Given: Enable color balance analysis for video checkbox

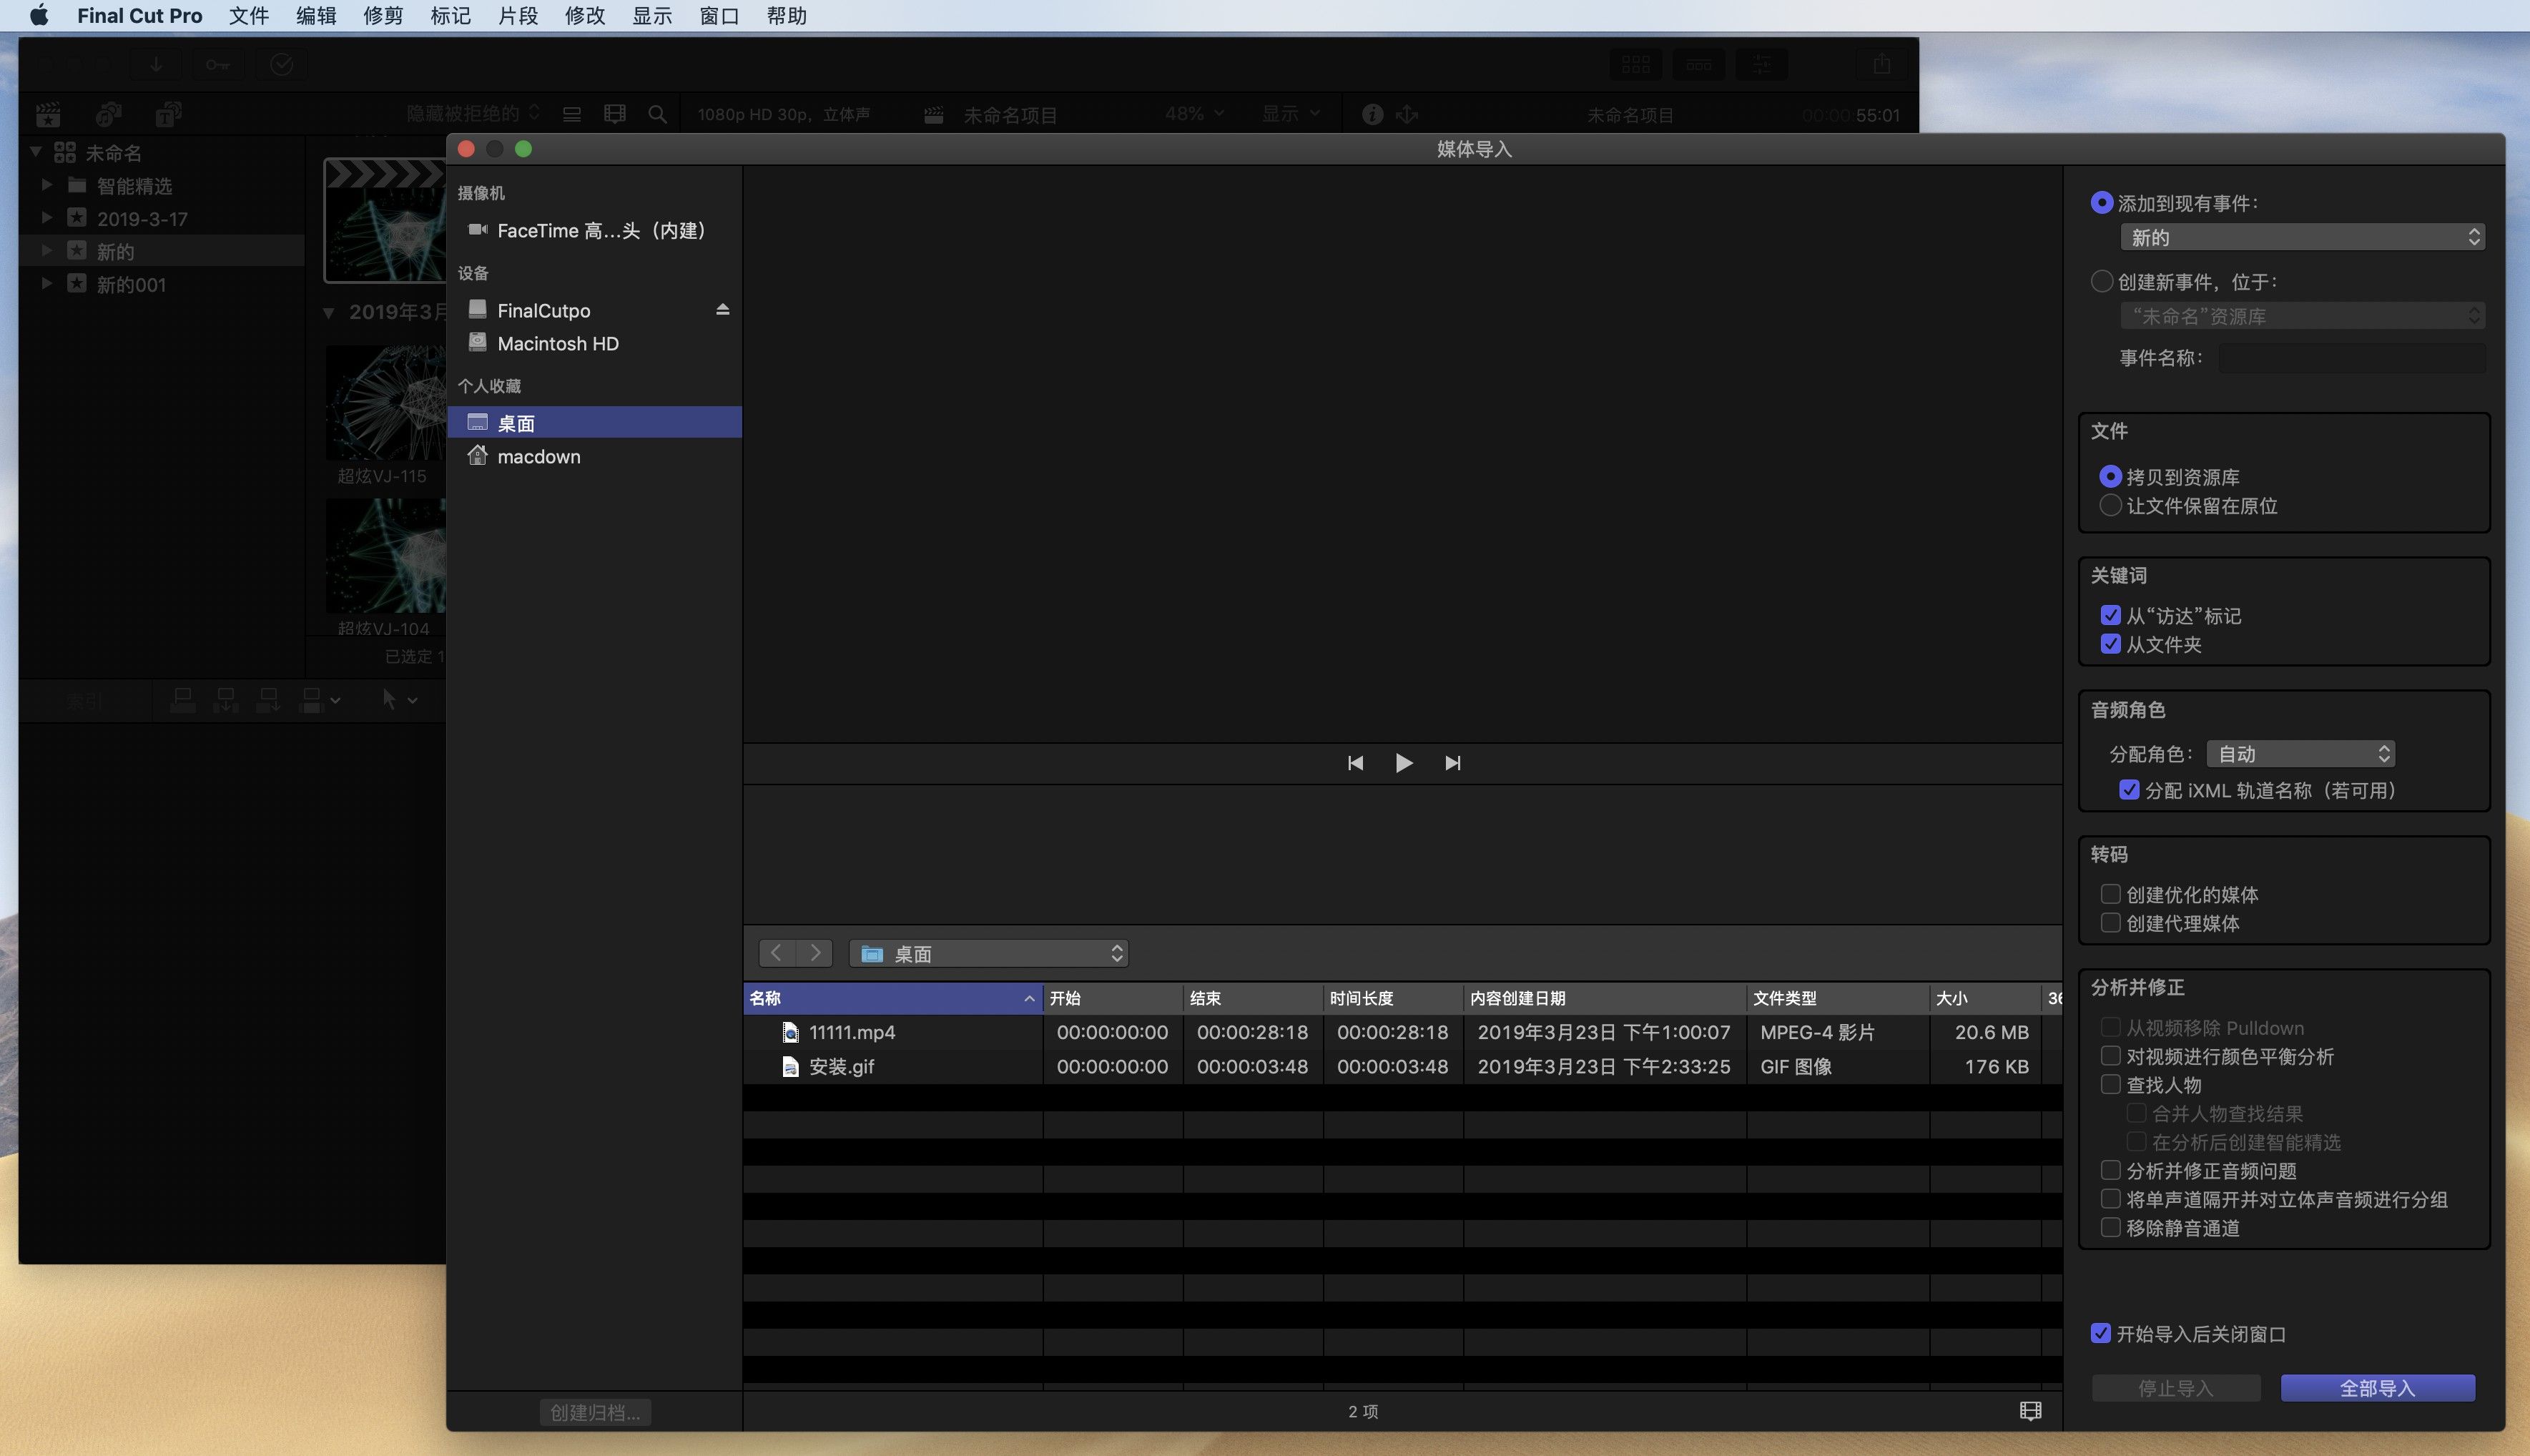Looking at the screenshot, I should point(2110,1056).
